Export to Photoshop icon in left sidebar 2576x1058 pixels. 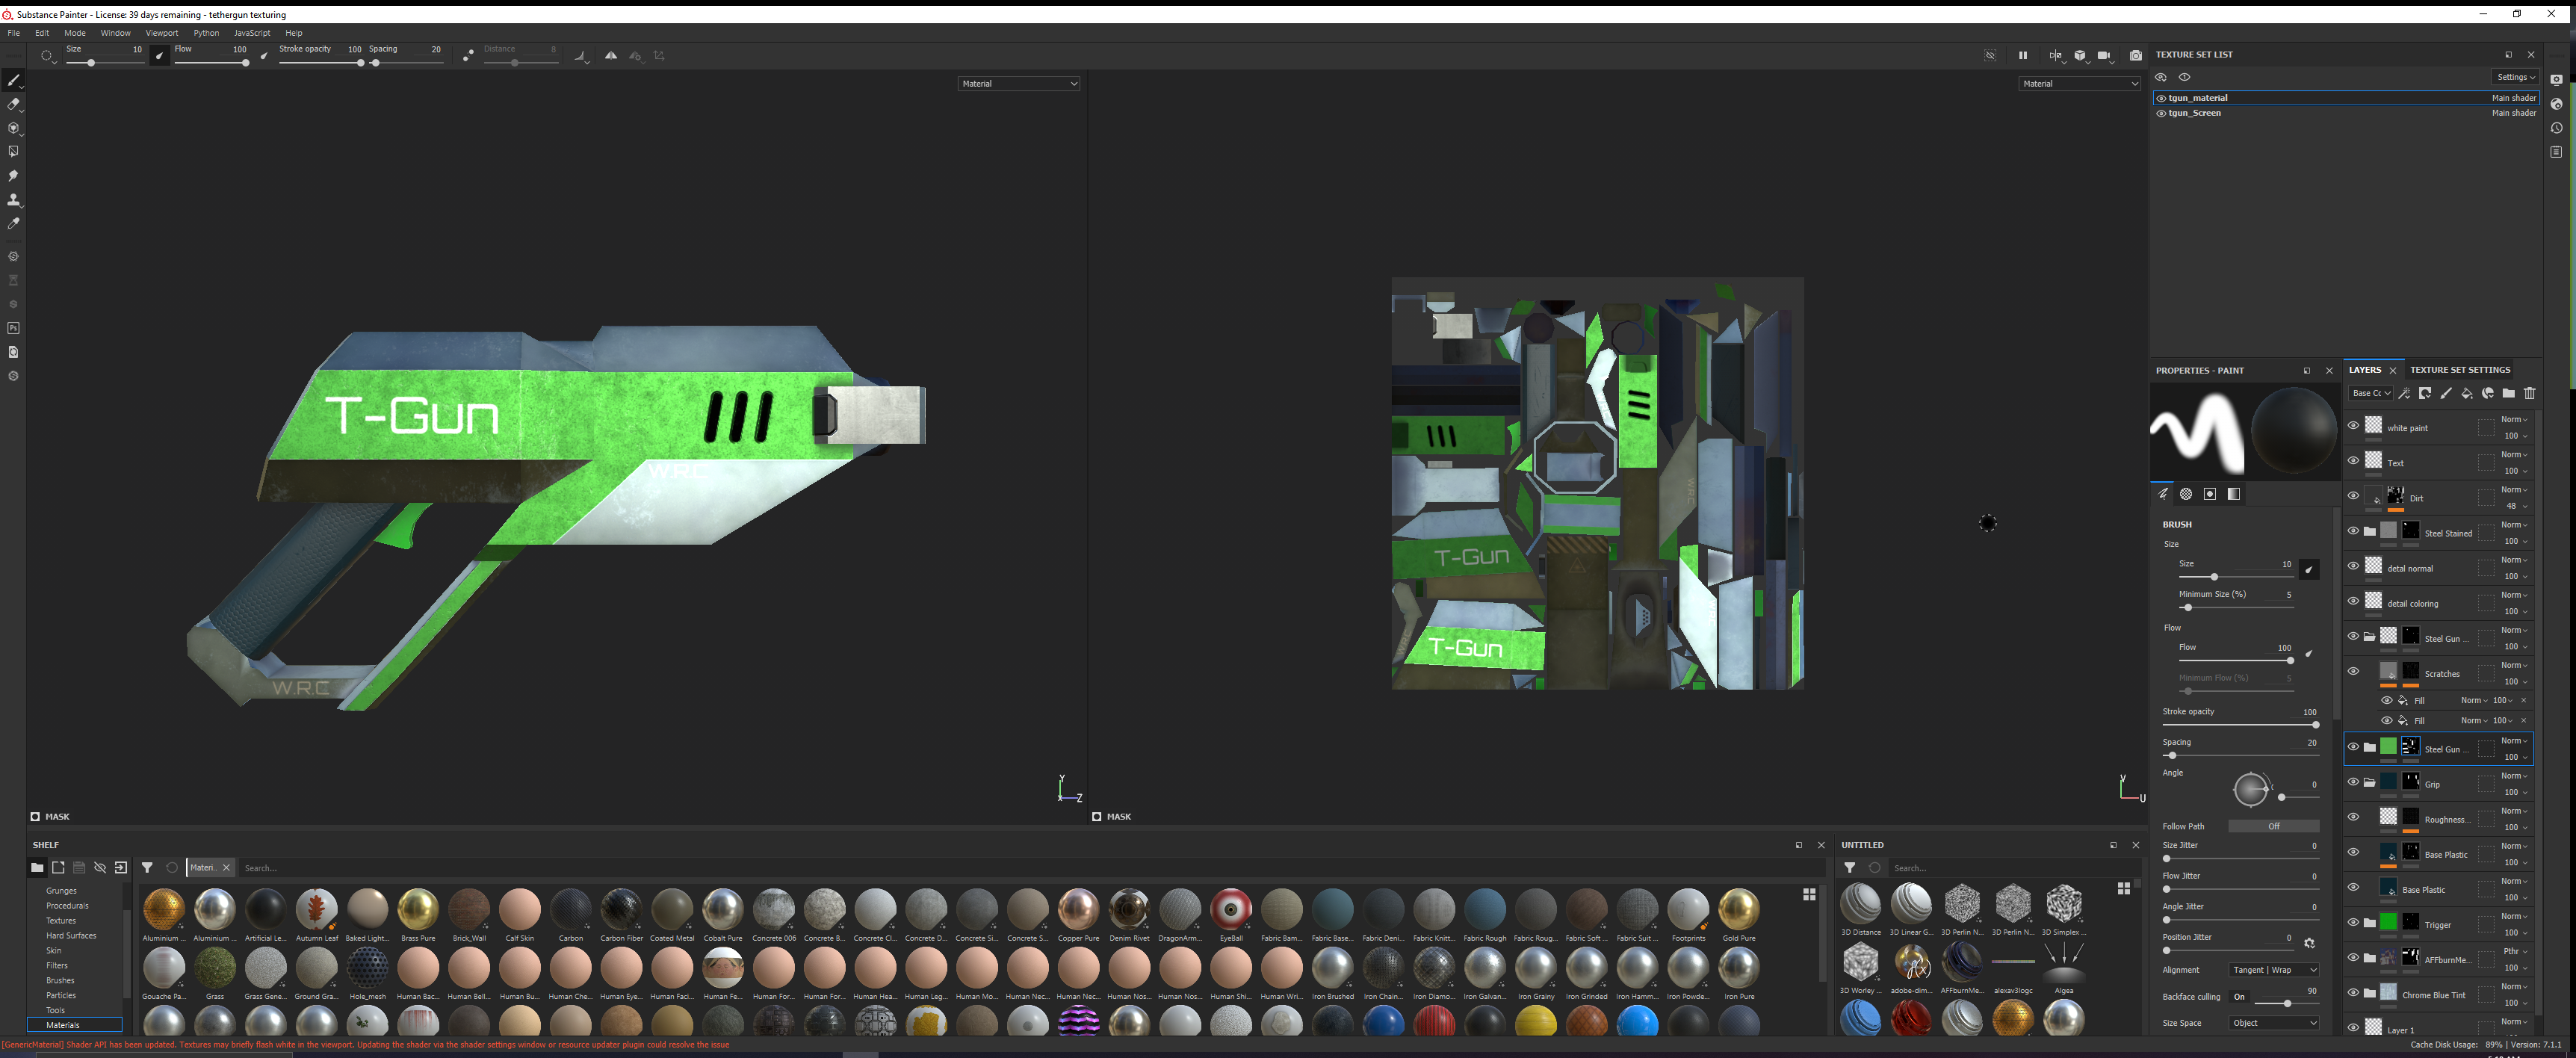pos(13,328)
